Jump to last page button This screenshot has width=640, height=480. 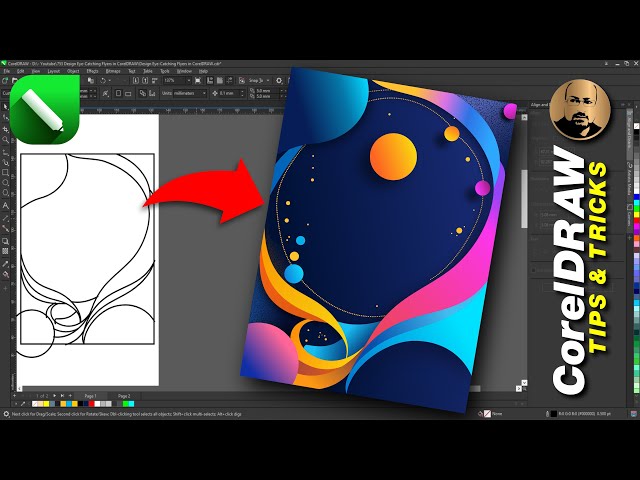(x=62, y=396)
